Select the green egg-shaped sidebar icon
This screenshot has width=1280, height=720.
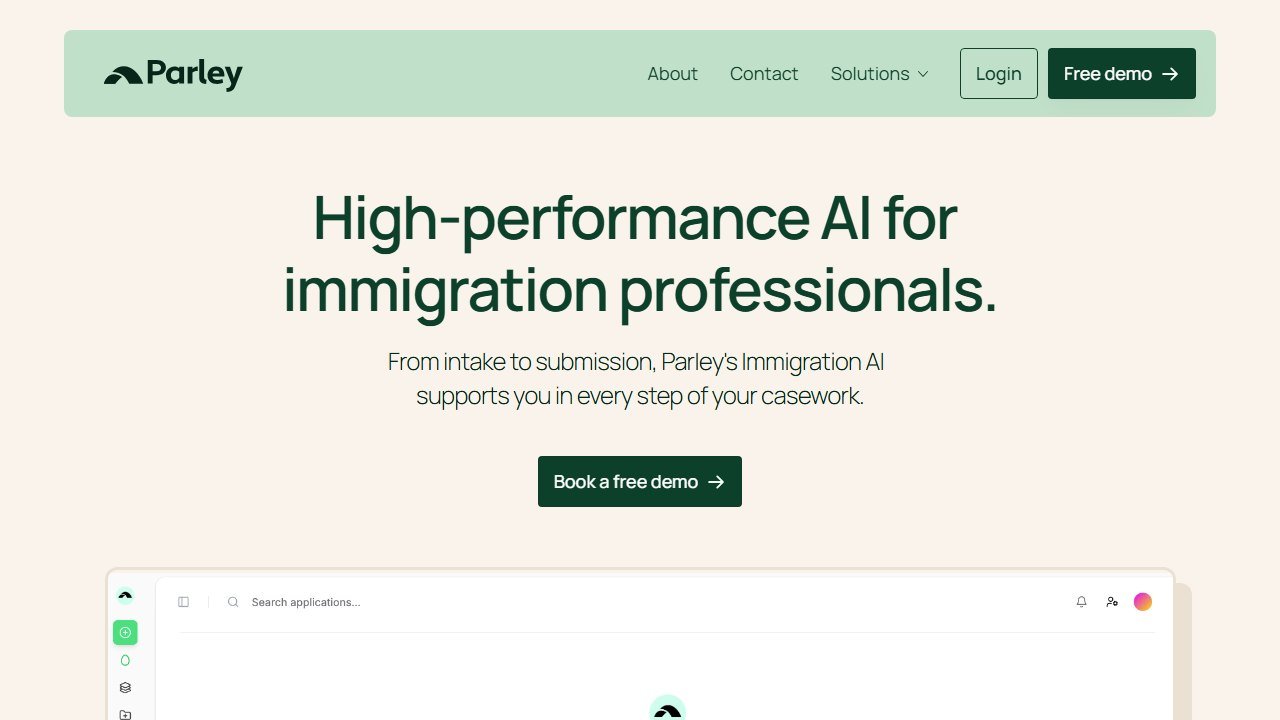point(125,660)
